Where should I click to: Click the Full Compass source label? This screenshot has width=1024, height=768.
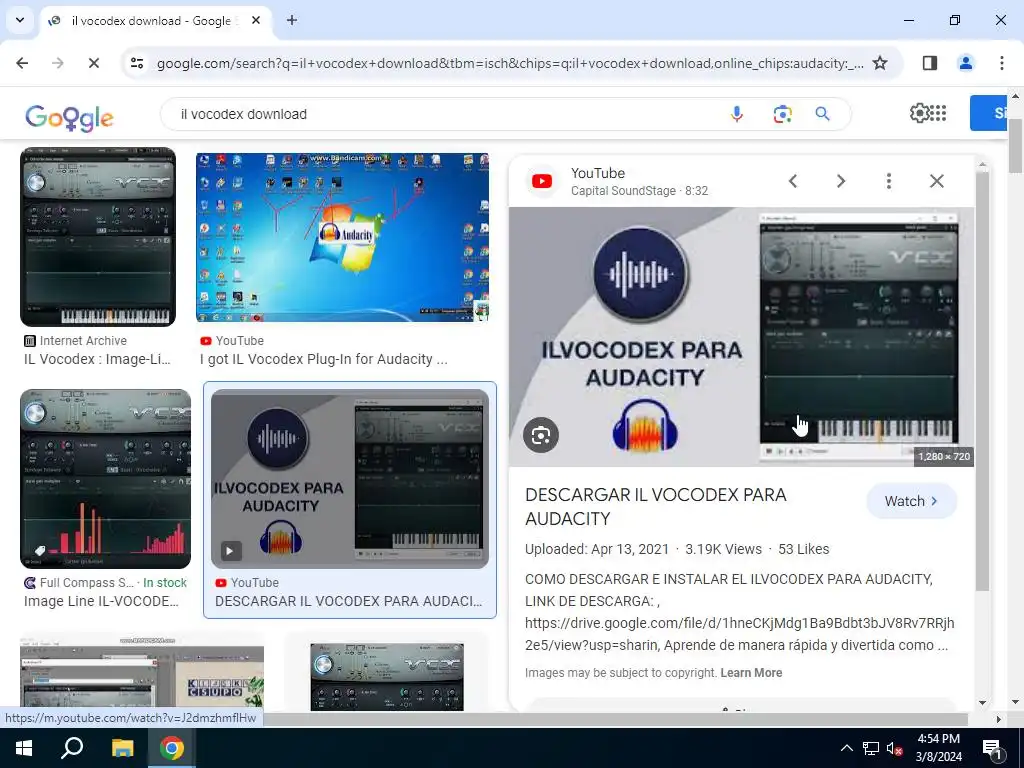point(87,583)
